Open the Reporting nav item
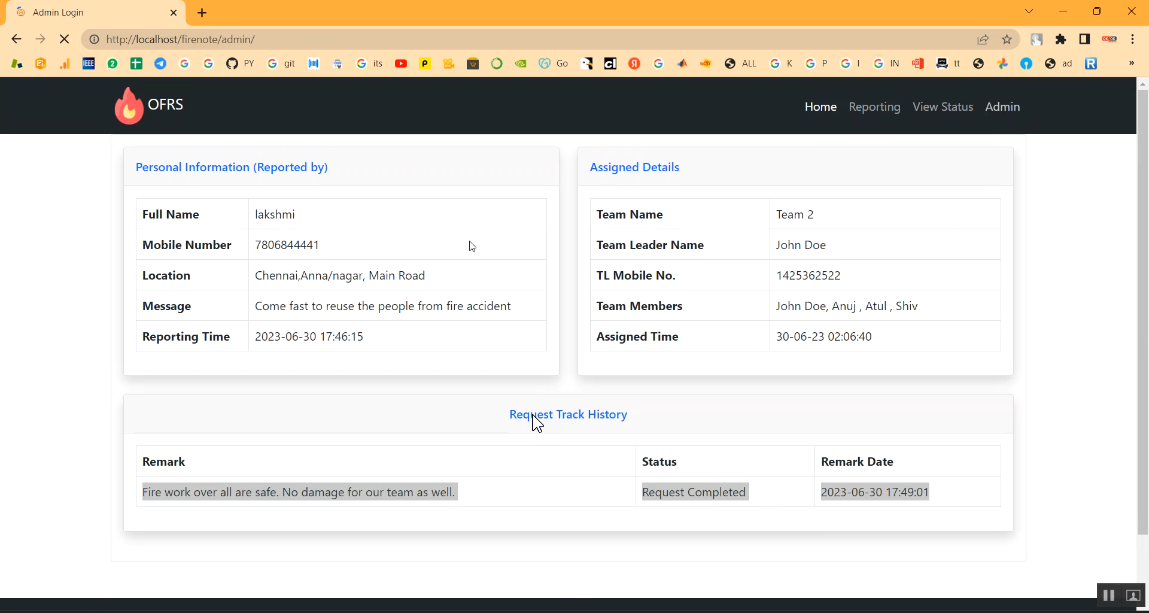Viewport: 1149px width, 613px height. [874, 107]
